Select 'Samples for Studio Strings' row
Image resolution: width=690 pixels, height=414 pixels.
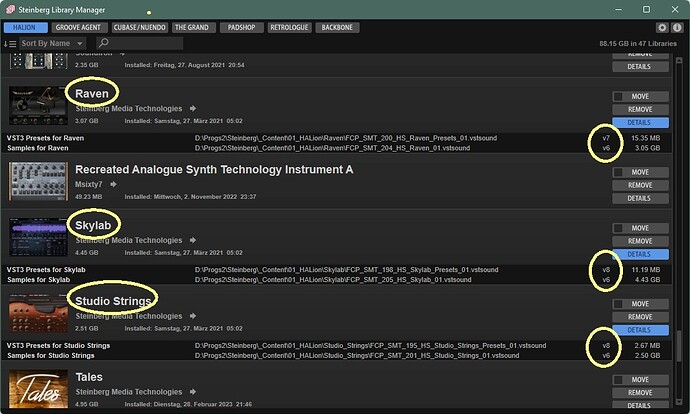coord(337,355)
